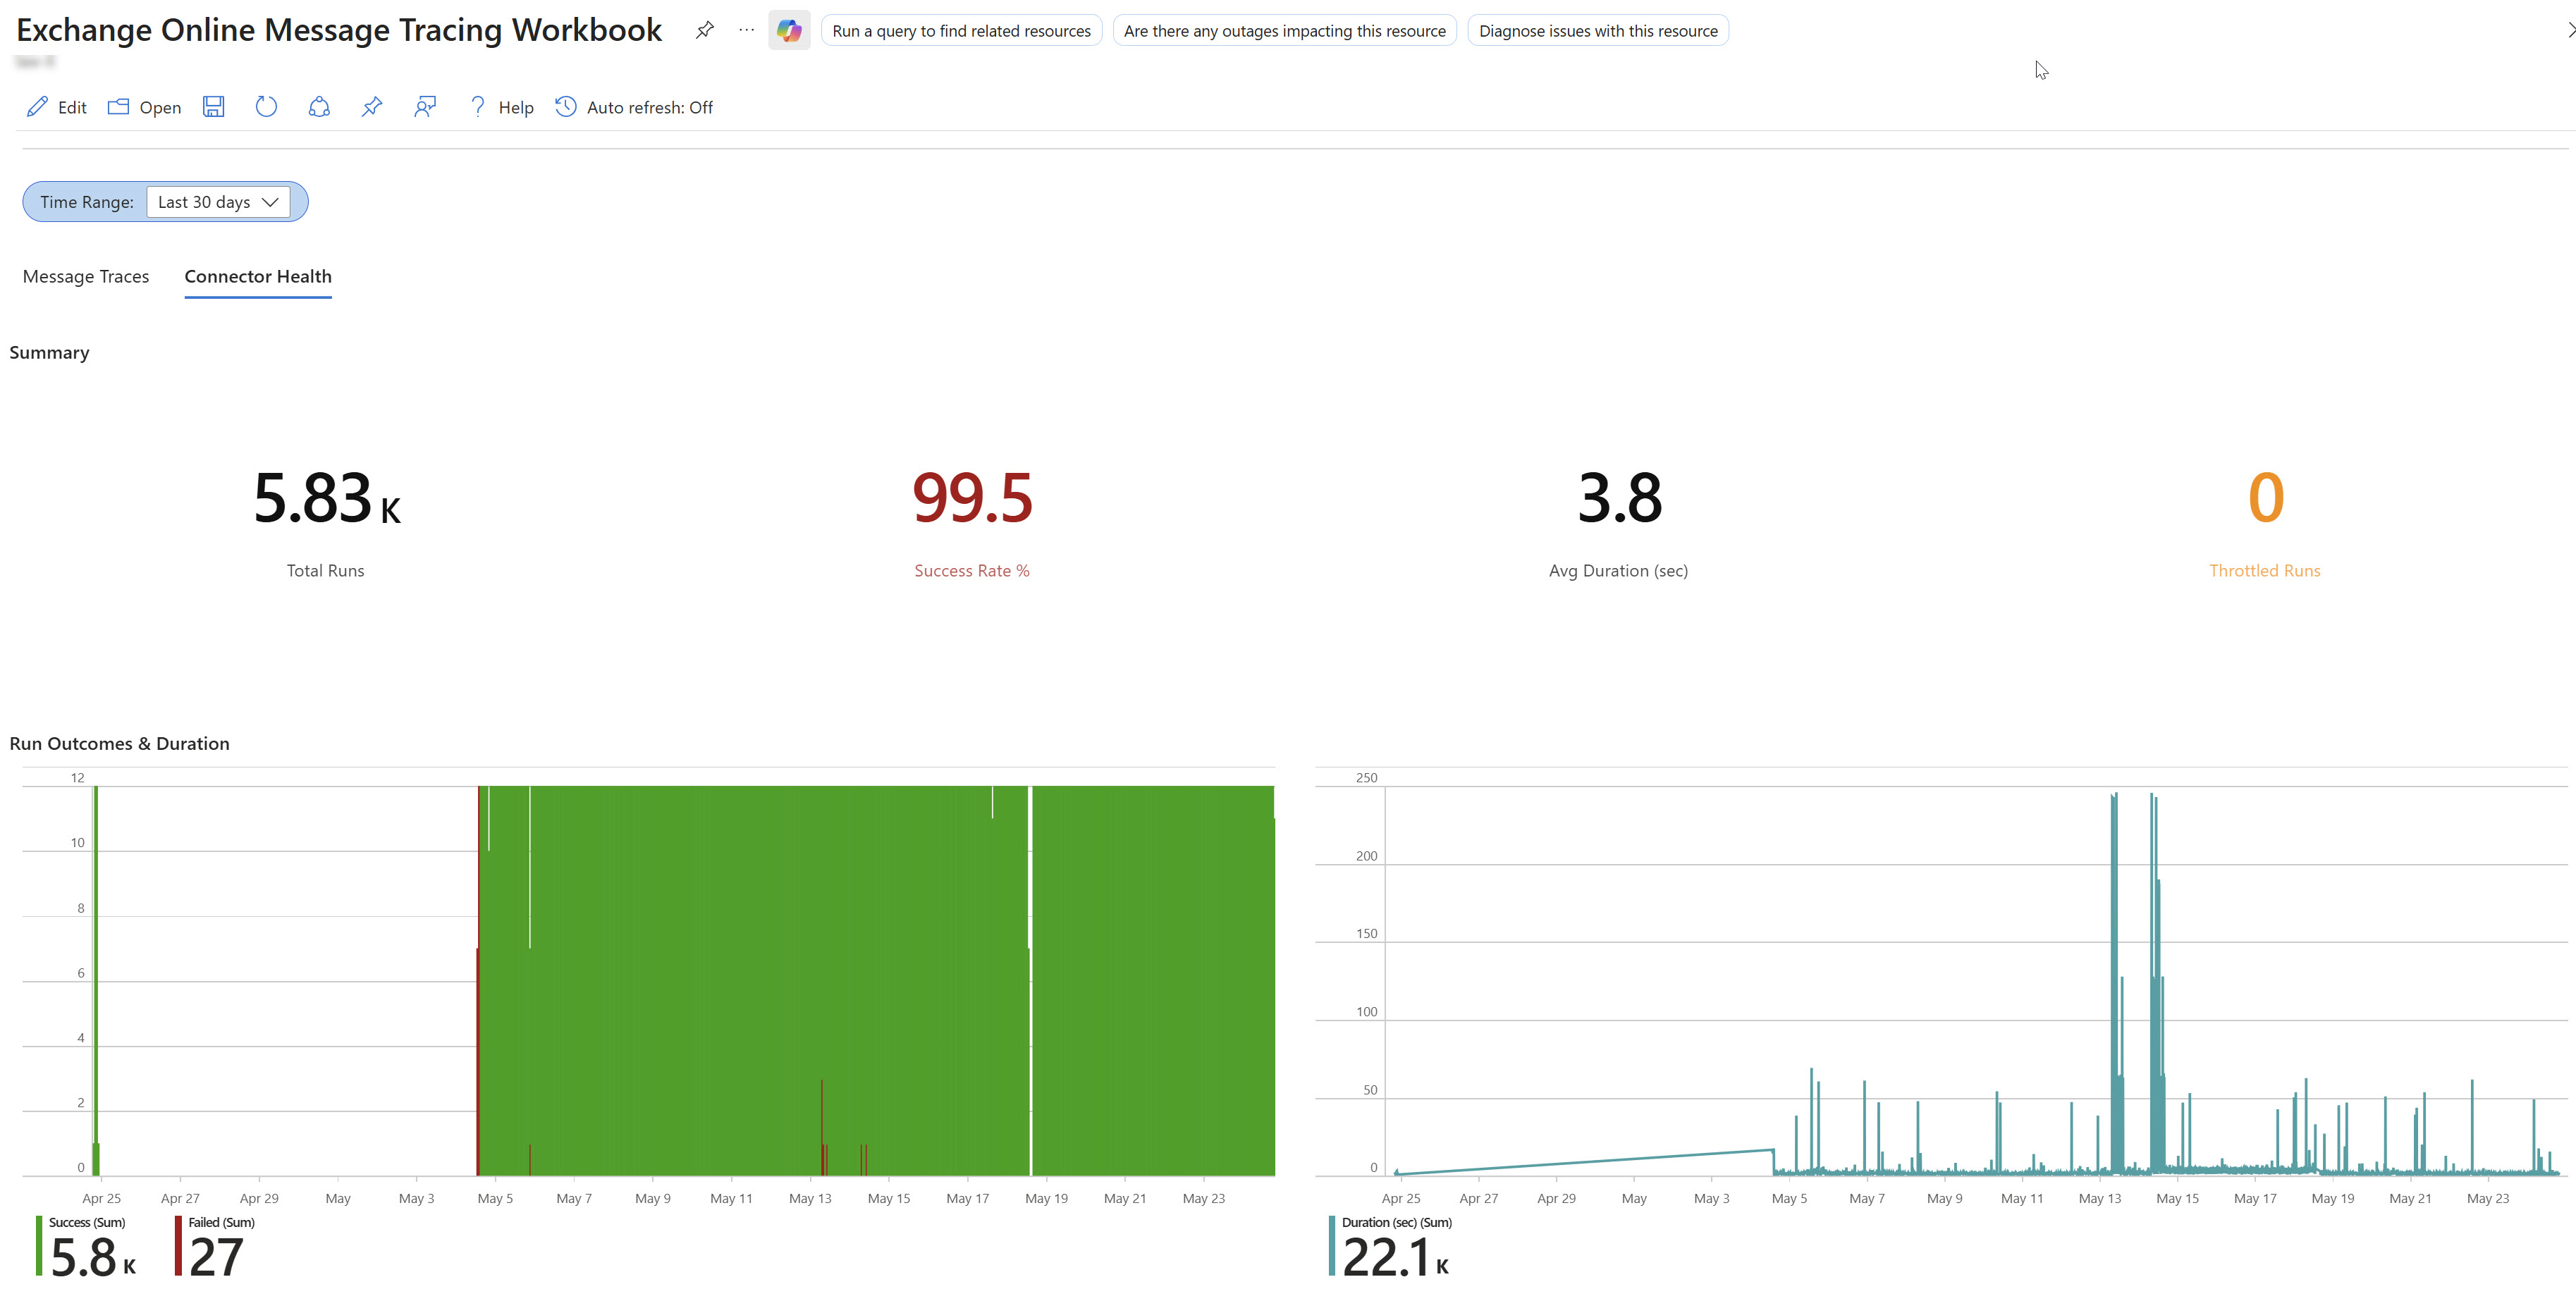Pin the workbook using the toolbar pin icon
Image resolution: width=2576 pixels, height=1289 pixels.
tap(372, 107)
